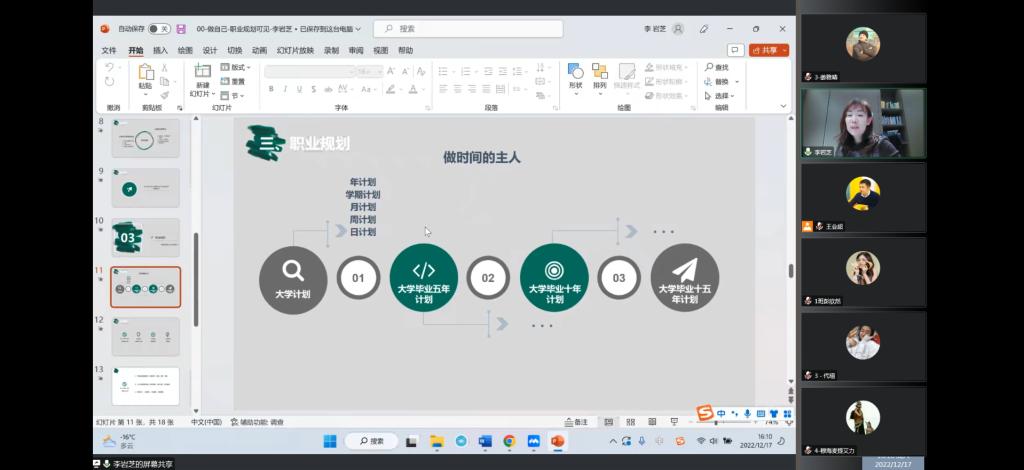Switch to the 幻灯片放映 (Slide Show) tab

tap(295, 50)
